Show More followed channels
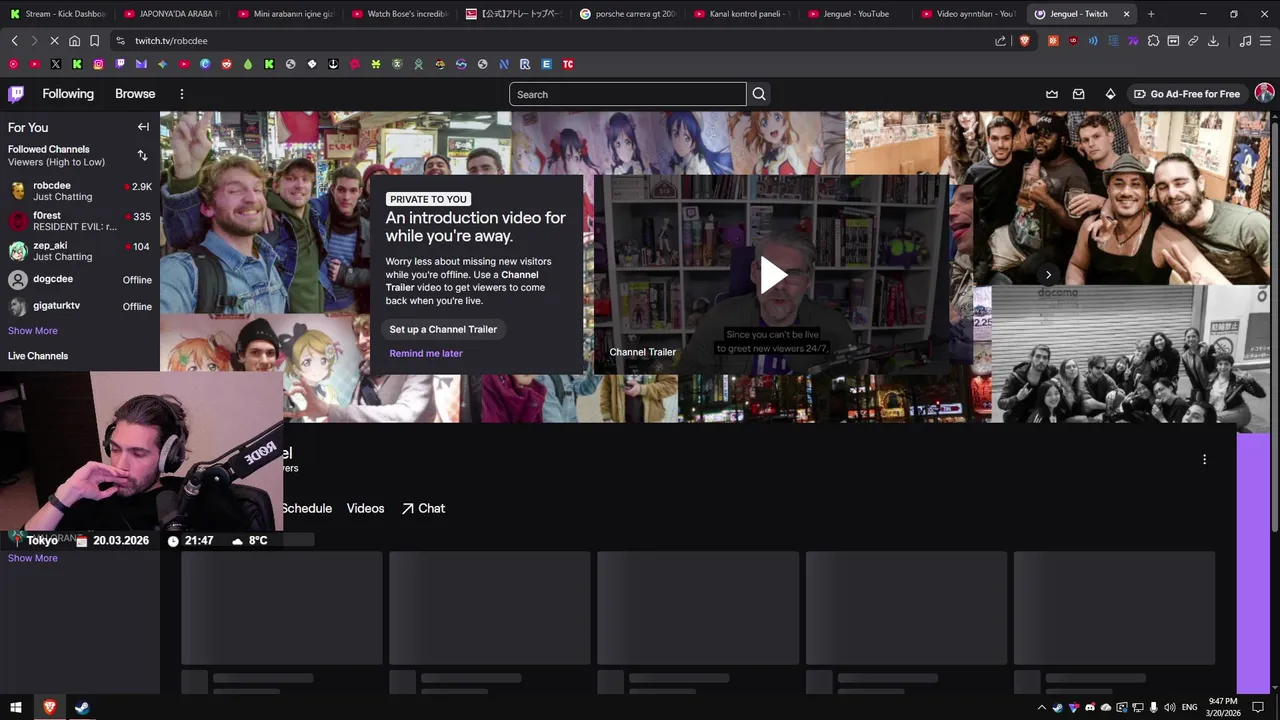This screenshot has height=720, width=1280. pyautogui.click(x=33, y=331)
